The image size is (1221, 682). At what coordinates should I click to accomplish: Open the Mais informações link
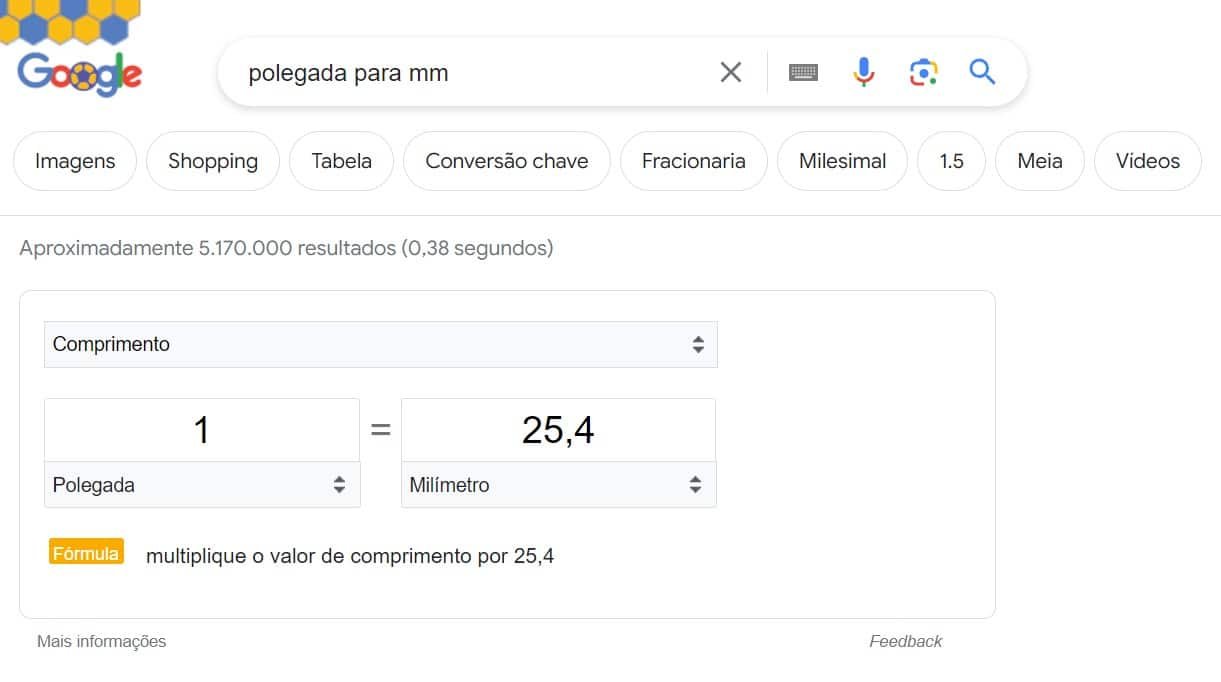pyautogui.click(x=101, y=641)
